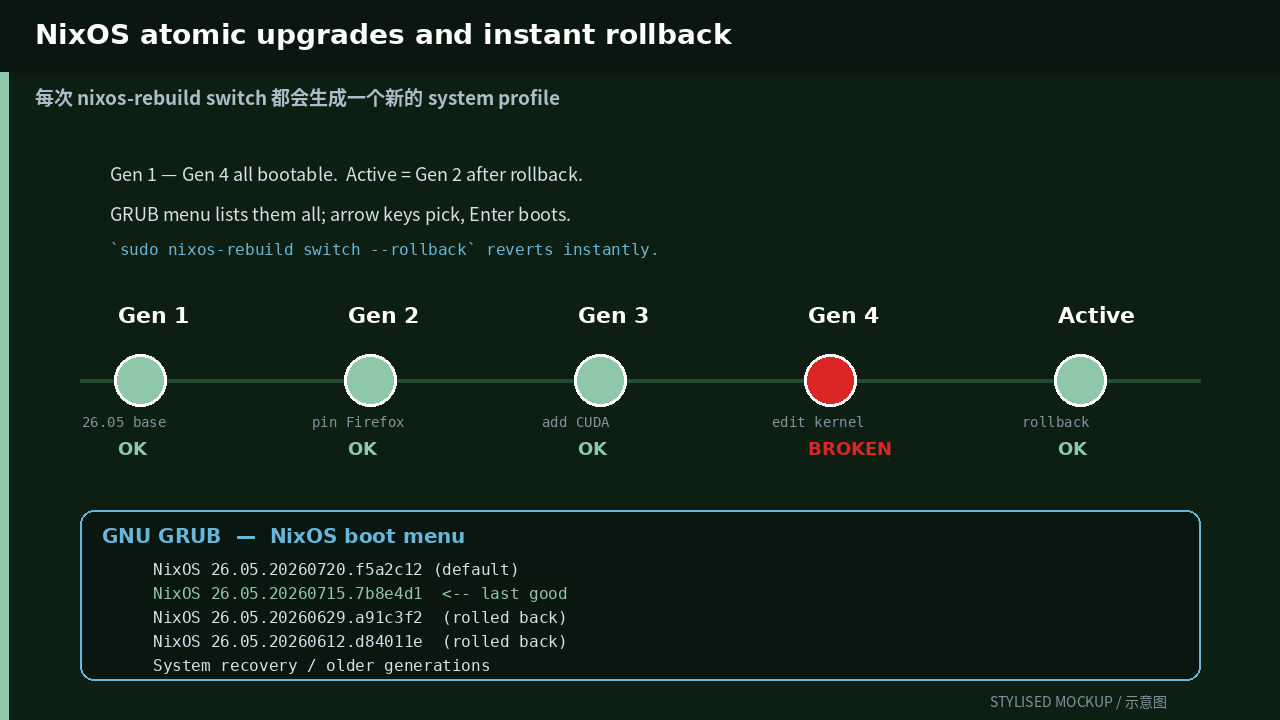Click the 26.05 base caption

pyautogui.click(x=124, y=422)
